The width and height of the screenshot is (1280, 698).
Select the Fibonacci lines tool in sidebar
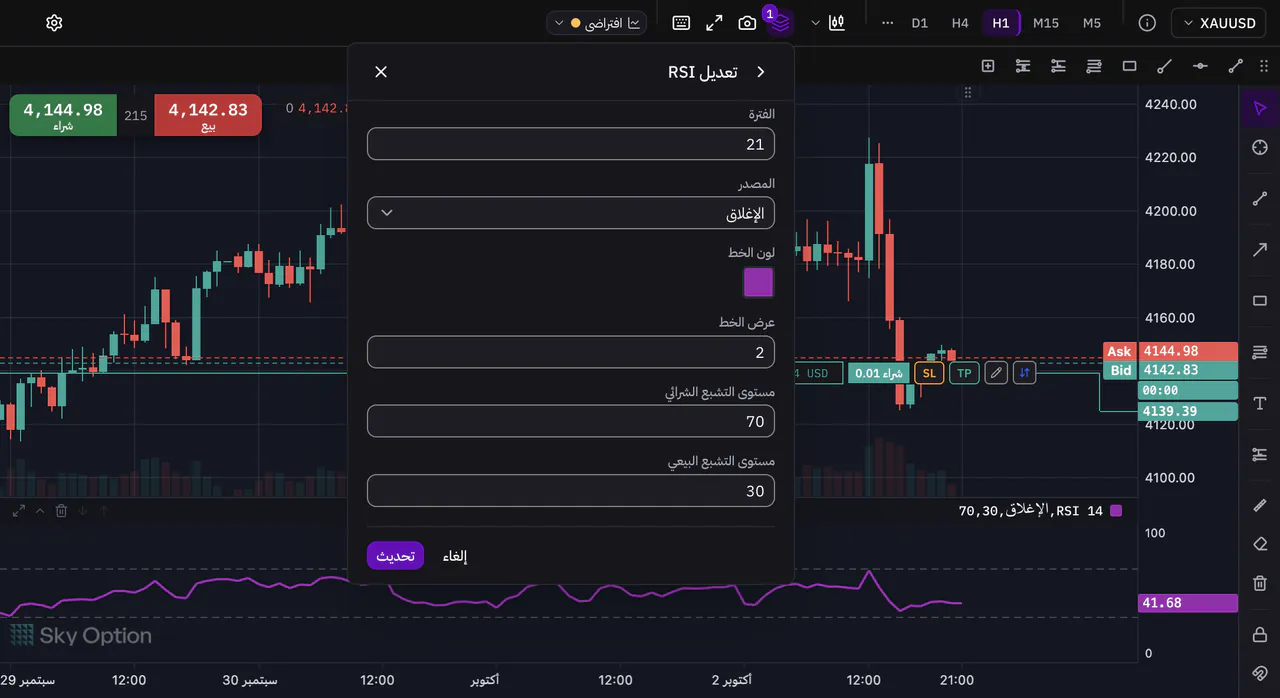[1260, 352]
